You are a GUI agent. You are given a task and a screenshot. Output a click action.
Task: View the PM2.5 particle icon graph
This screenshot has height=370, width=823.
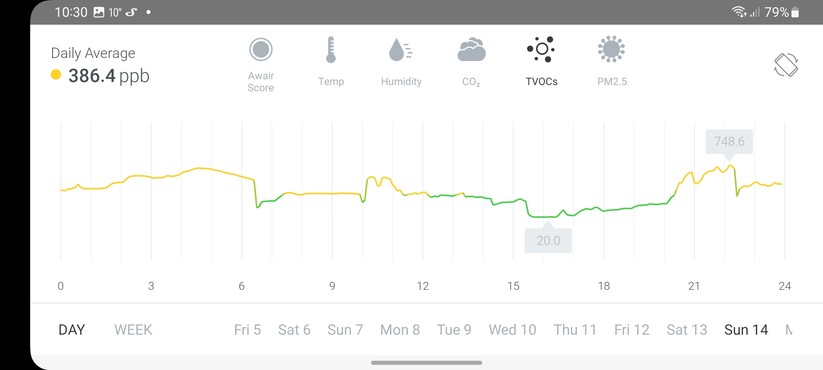pos(611,49)
